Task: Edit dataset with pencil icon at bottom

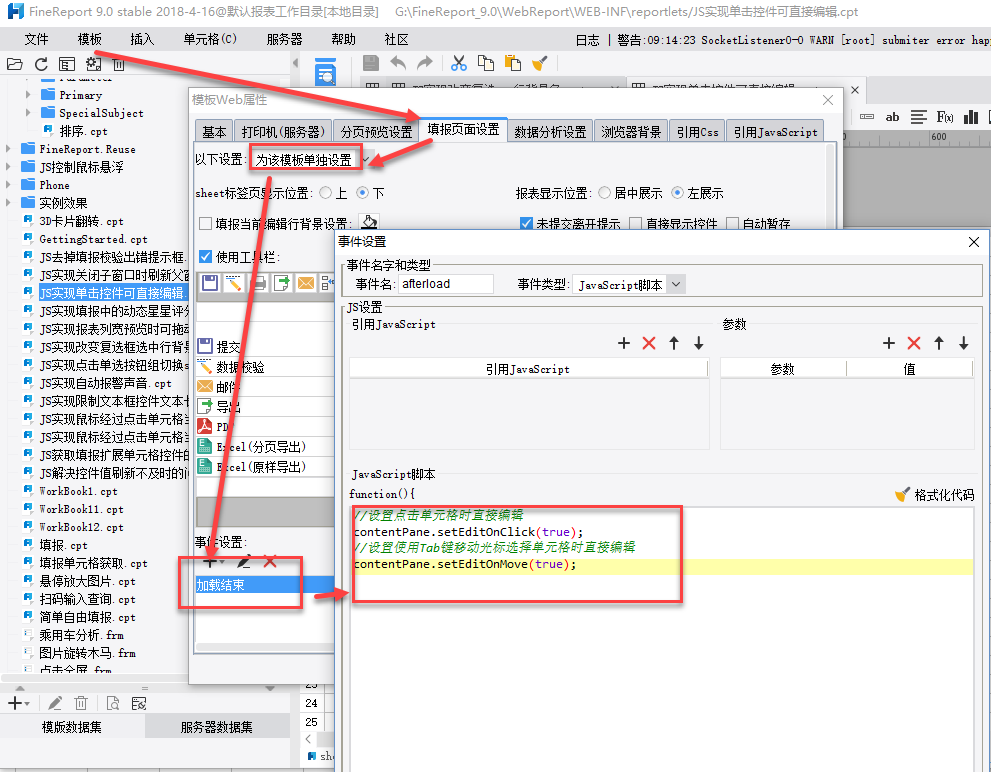Action: pos(55,703)
